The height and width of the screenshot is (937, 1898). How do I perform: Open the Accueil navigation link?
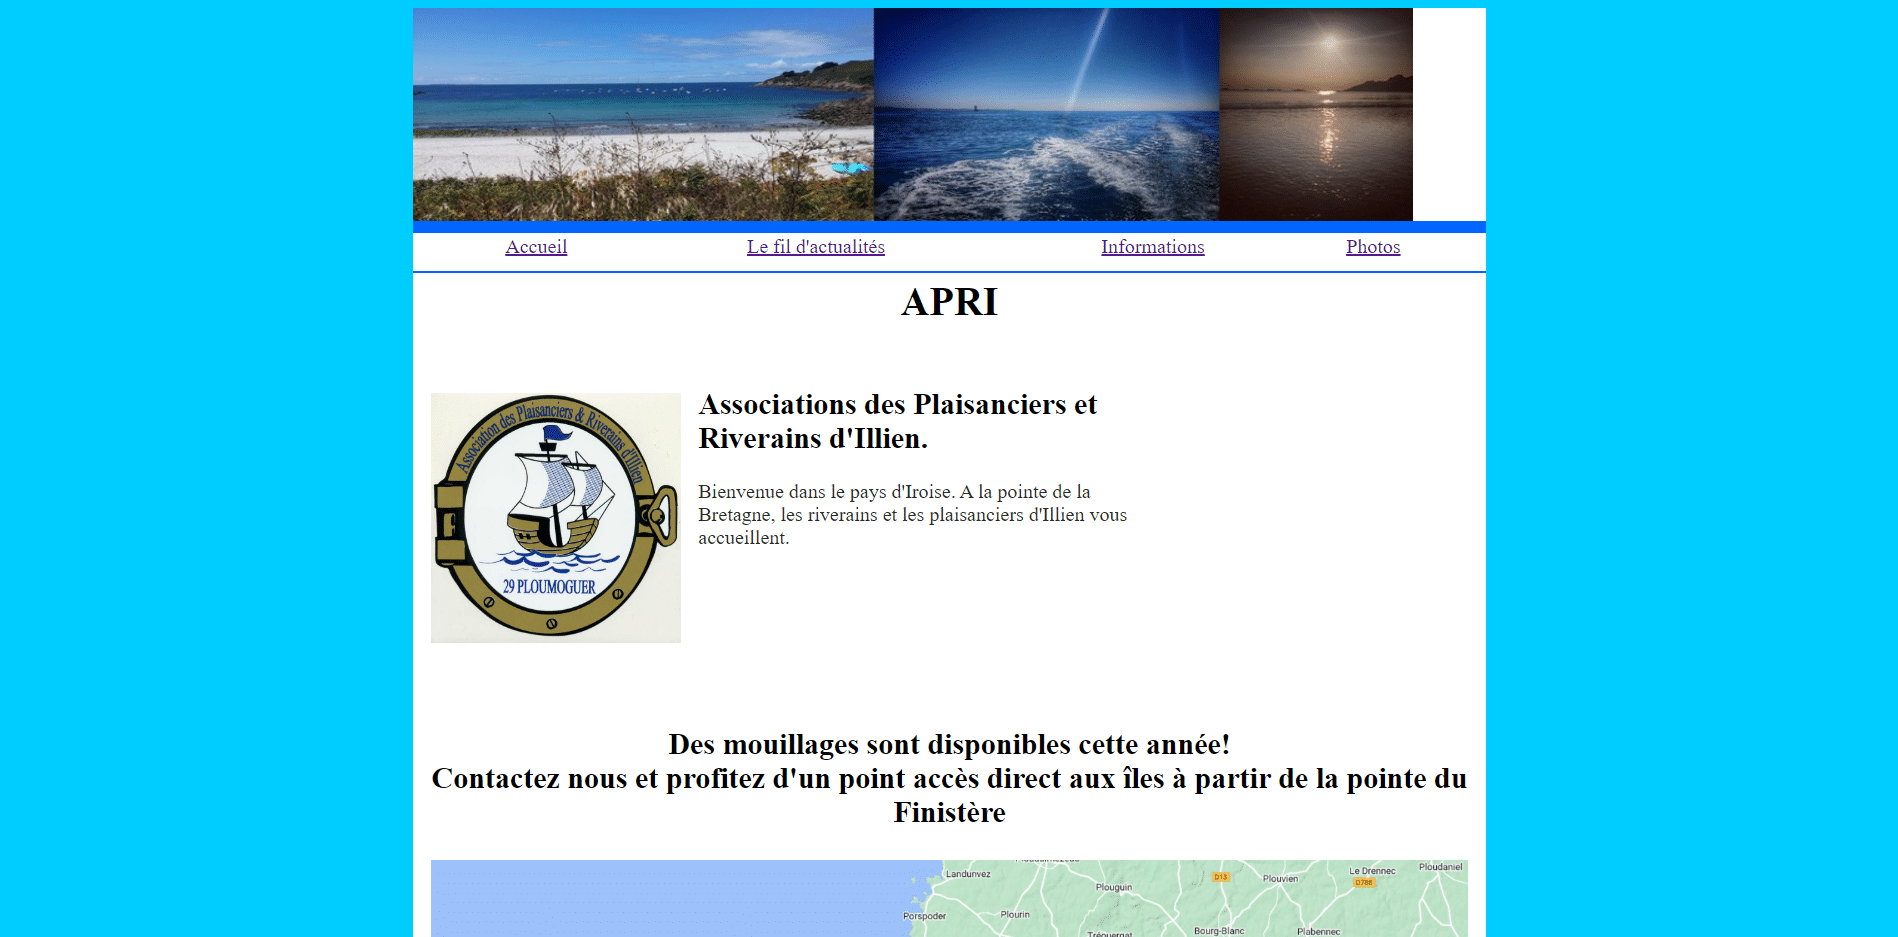[536, 247]
